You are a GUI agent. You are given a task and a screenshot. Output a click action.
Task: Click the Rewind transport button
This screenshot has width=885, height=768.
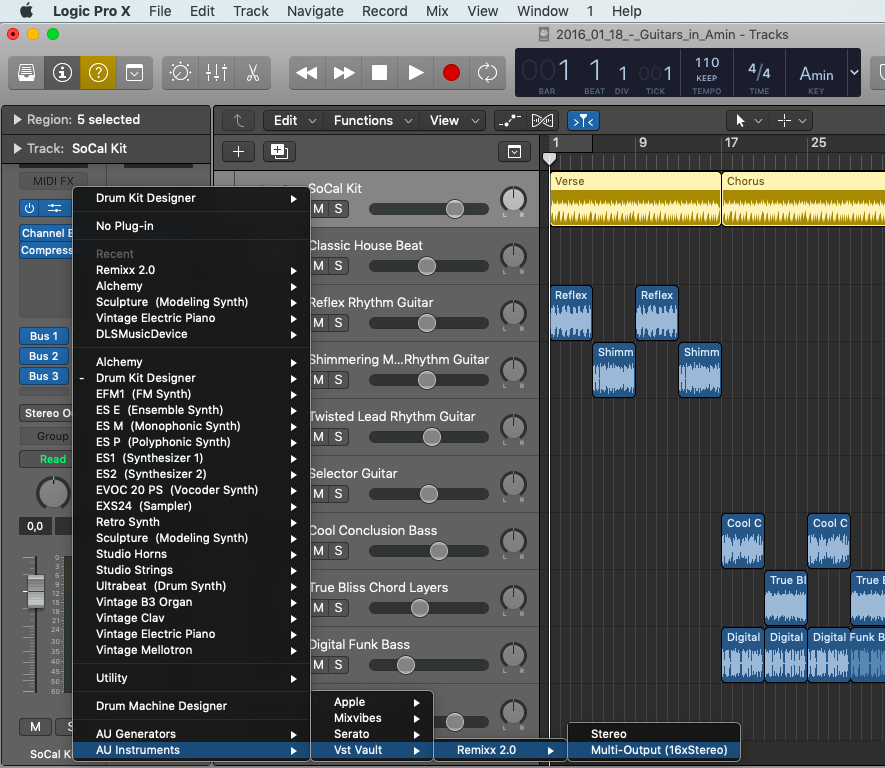coord(307,73)
